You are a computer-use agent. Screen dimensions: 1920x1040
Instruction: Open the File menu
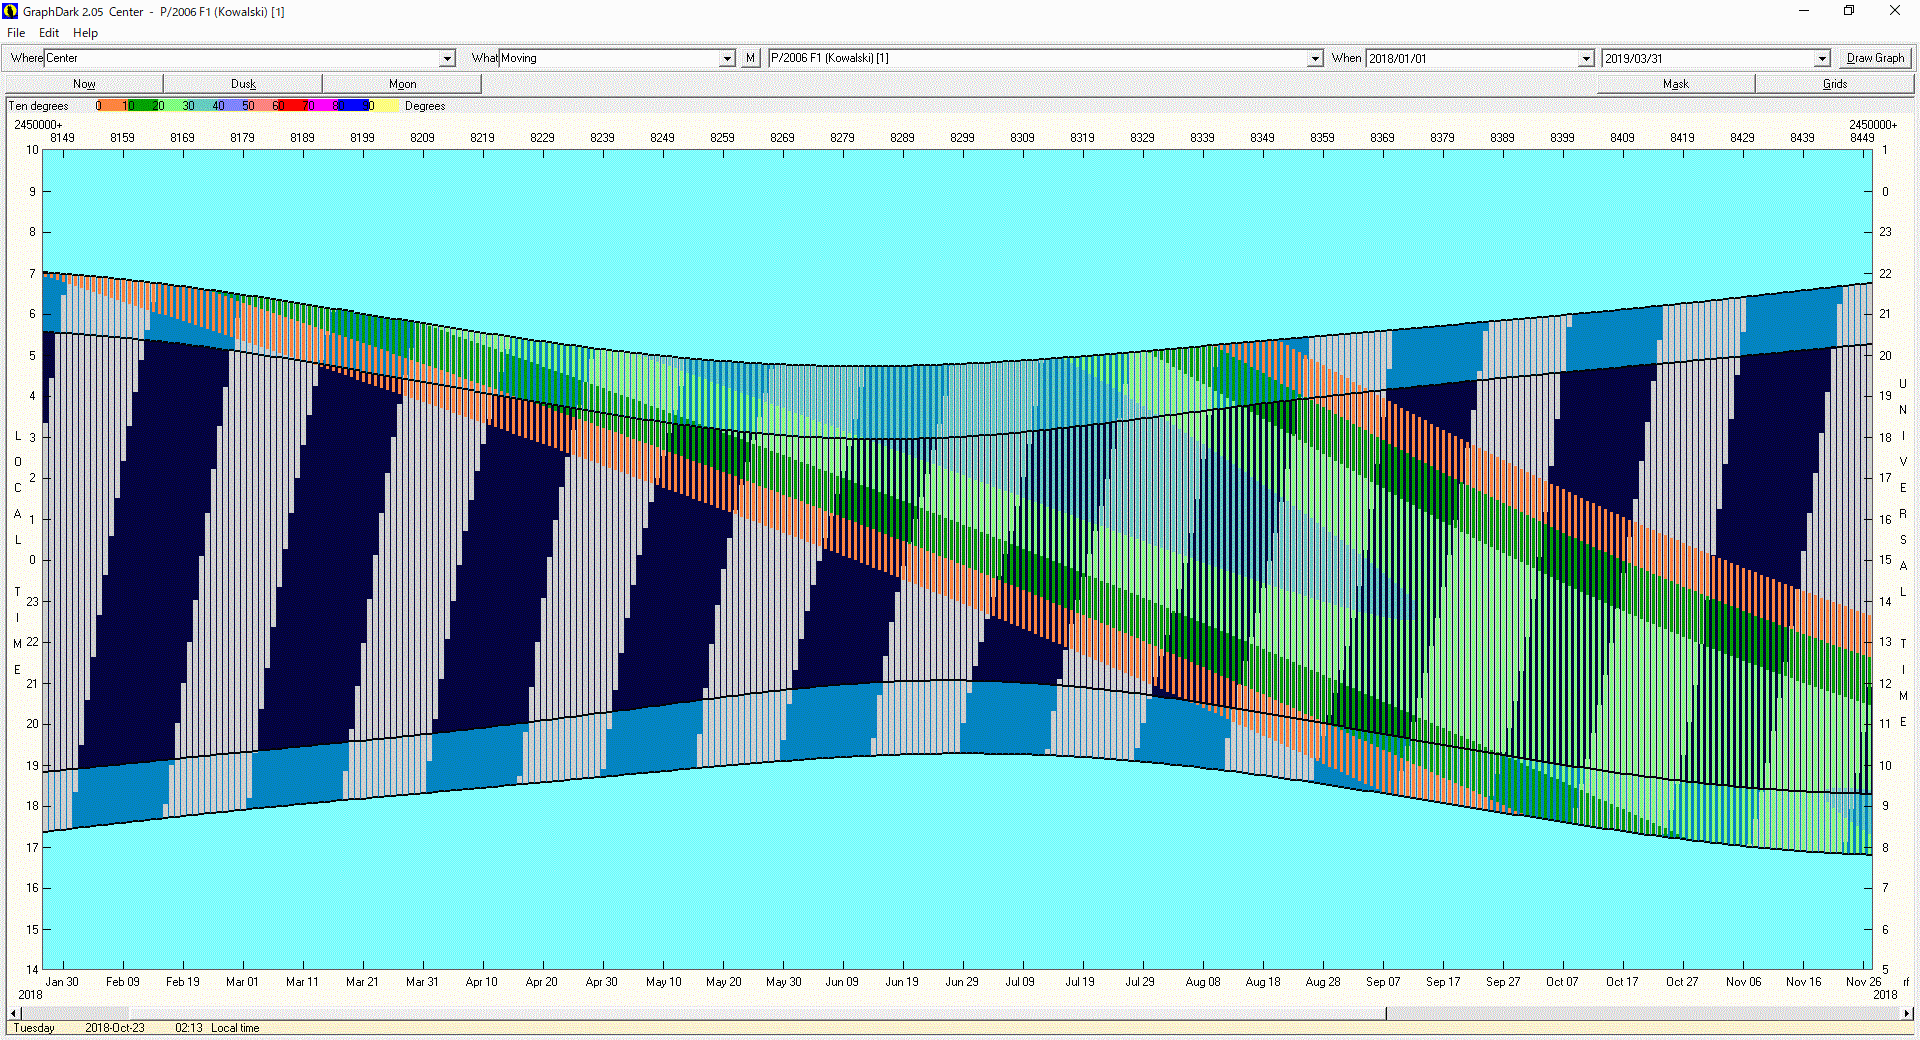click(16, 33)
